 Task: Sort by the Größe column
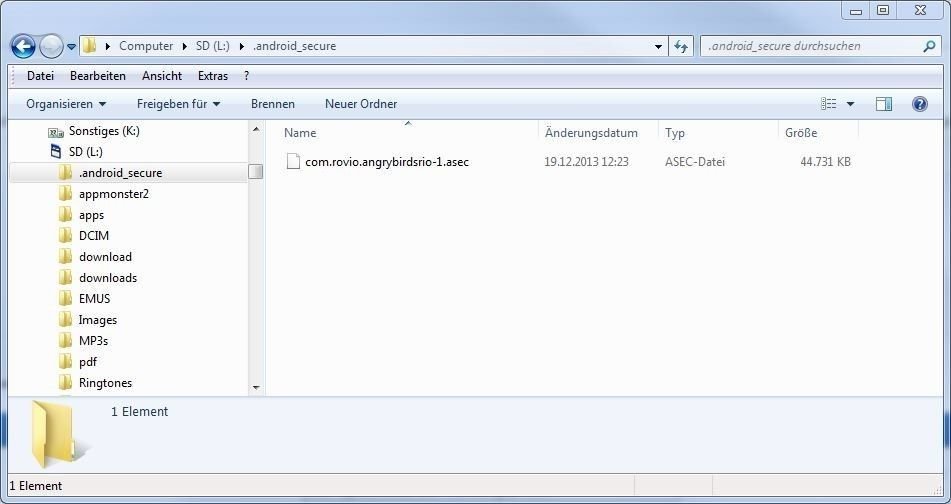click(x=801, y=133)
